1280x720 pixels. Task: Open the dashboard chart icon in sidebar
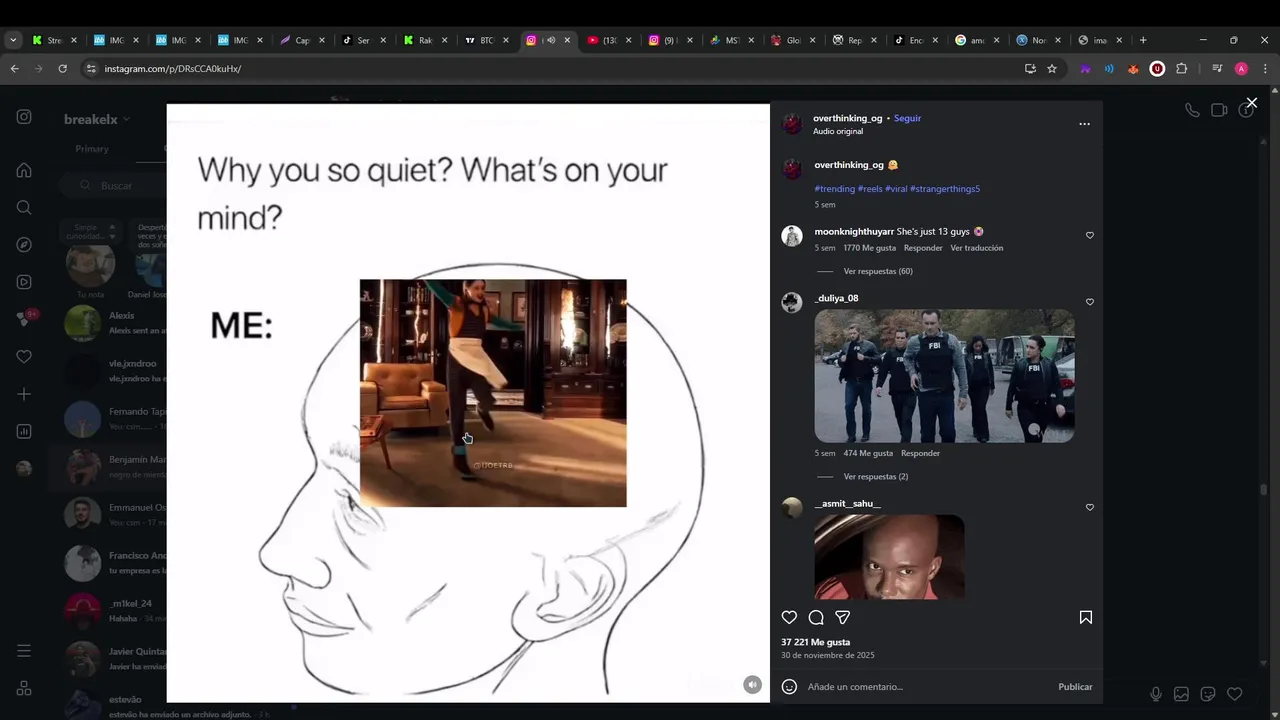coord(24,432)
